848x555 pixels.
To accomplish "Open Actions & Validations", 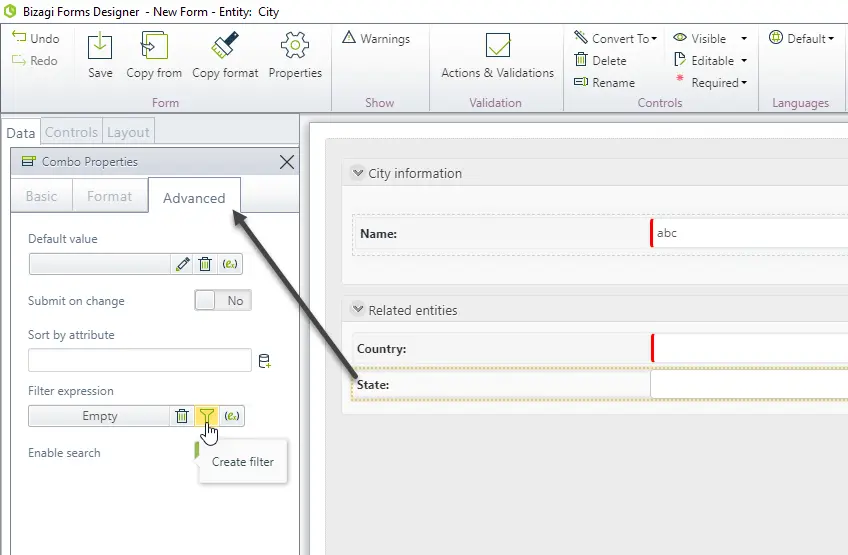I will [498, 55].
